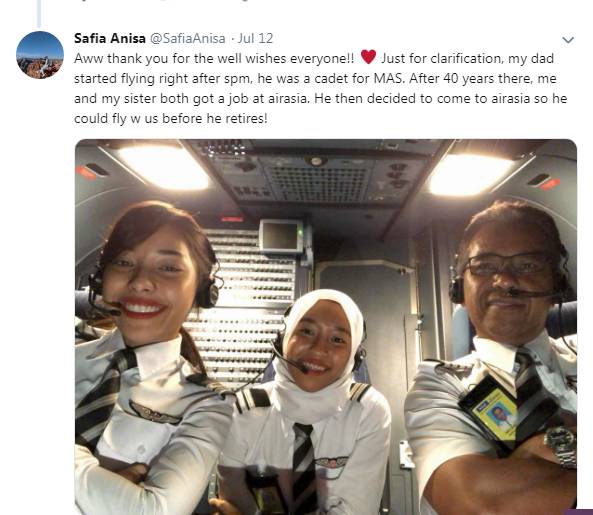Click the yellow ID badge in photo
Screen dimensions: 593x515
(495, 416)
